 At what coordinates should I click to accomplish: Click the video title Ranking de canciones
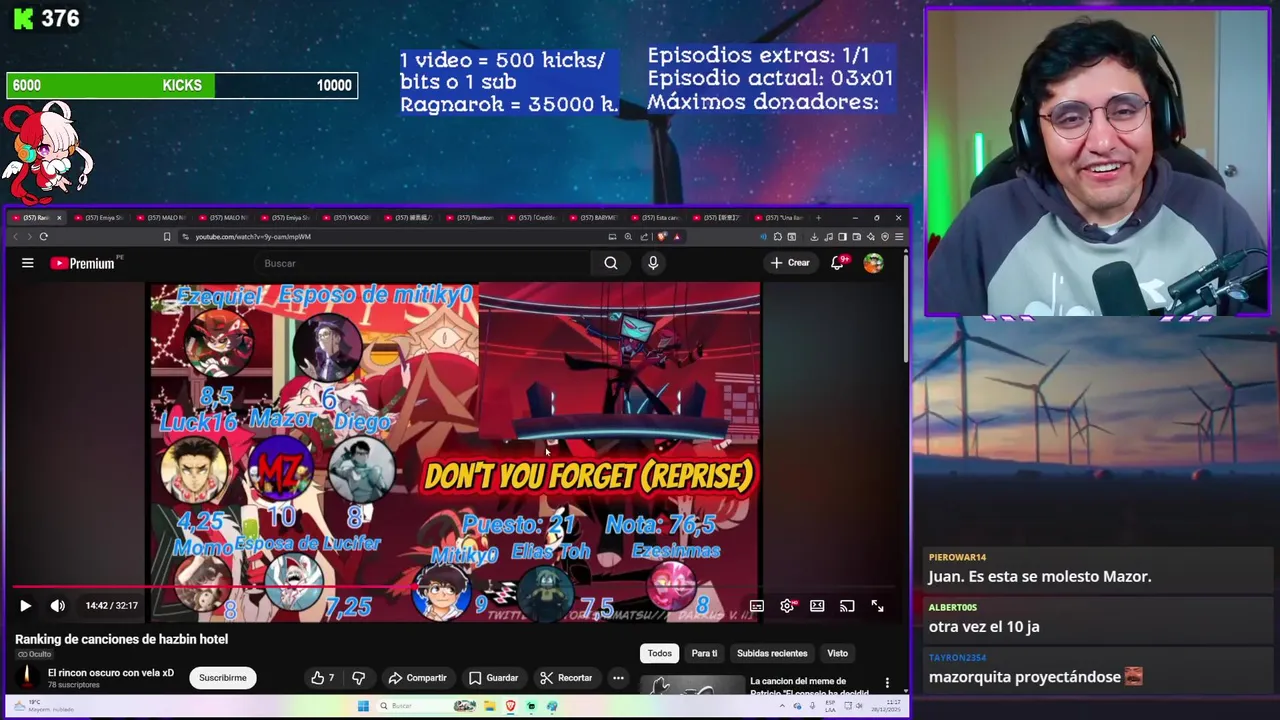(x=121, y=639)
